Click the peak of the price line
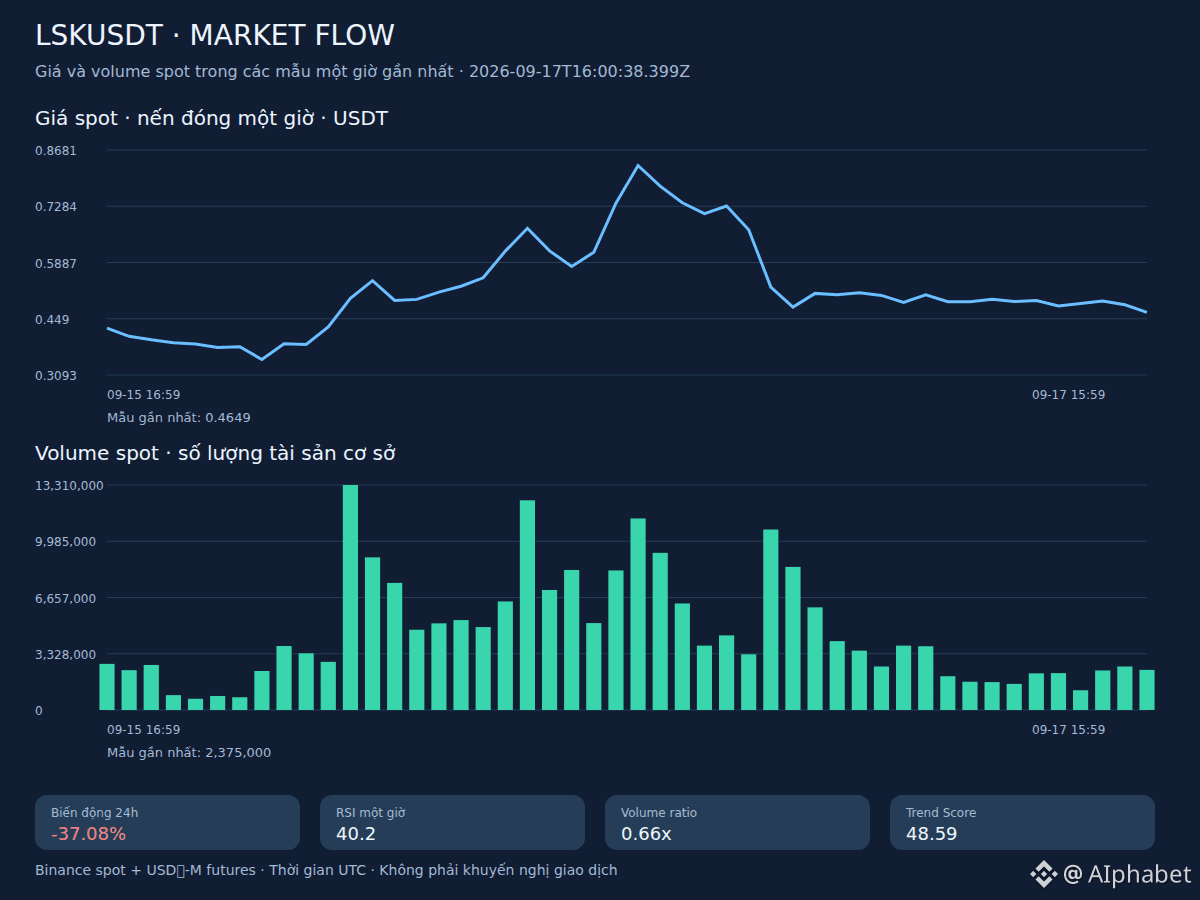1200x900 pixels. click(x=638, y=165)
